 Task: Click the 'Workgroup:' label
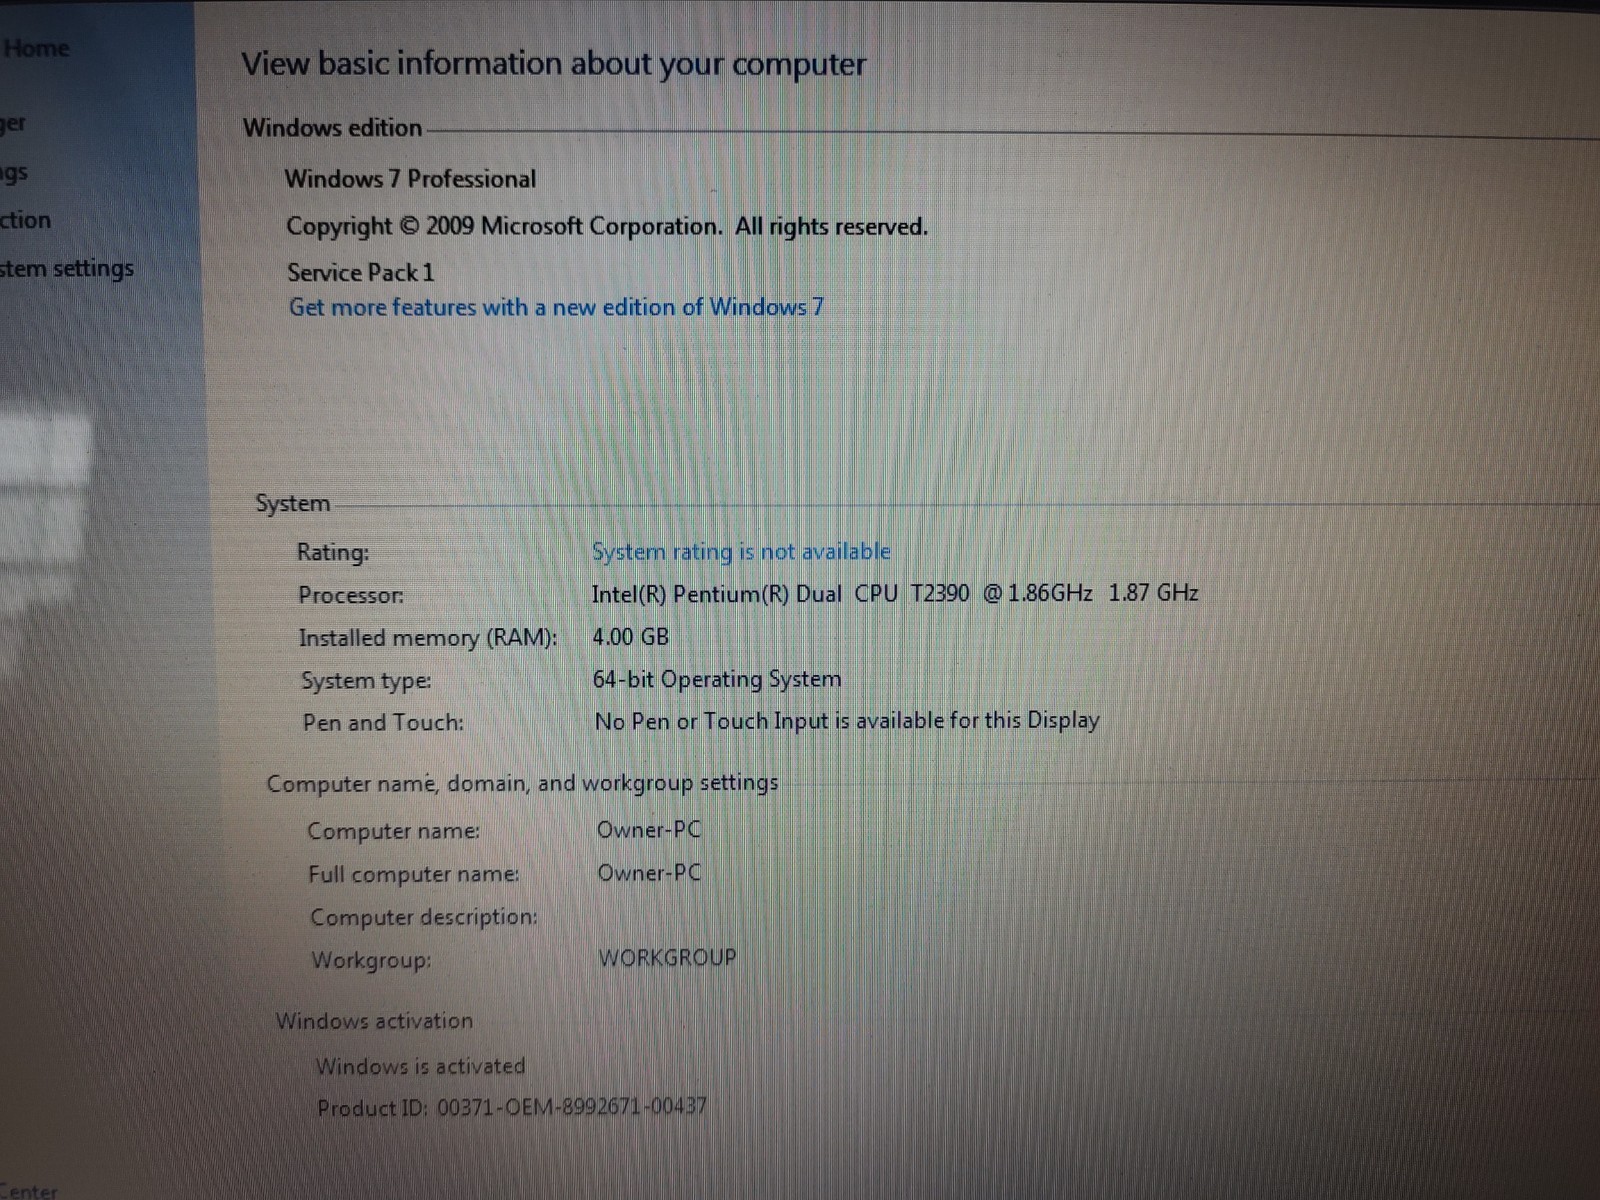[x=371, y=960]
